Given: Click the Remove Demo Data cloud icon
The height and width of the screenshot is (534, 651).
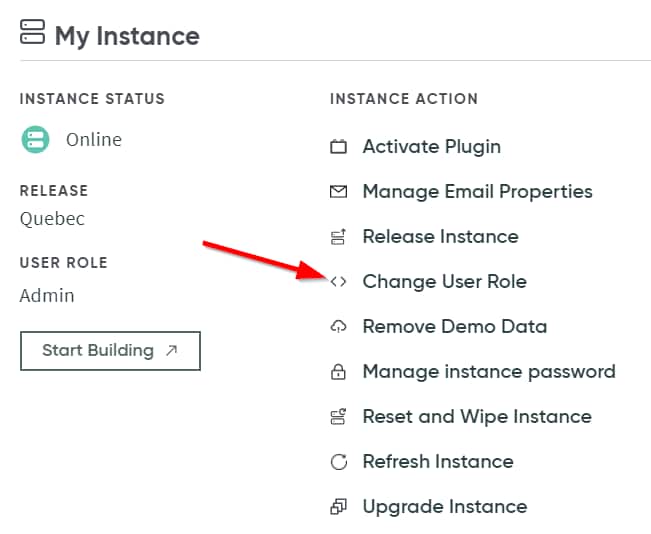Looking at the screenshot, I should click(x=338, y=327).
